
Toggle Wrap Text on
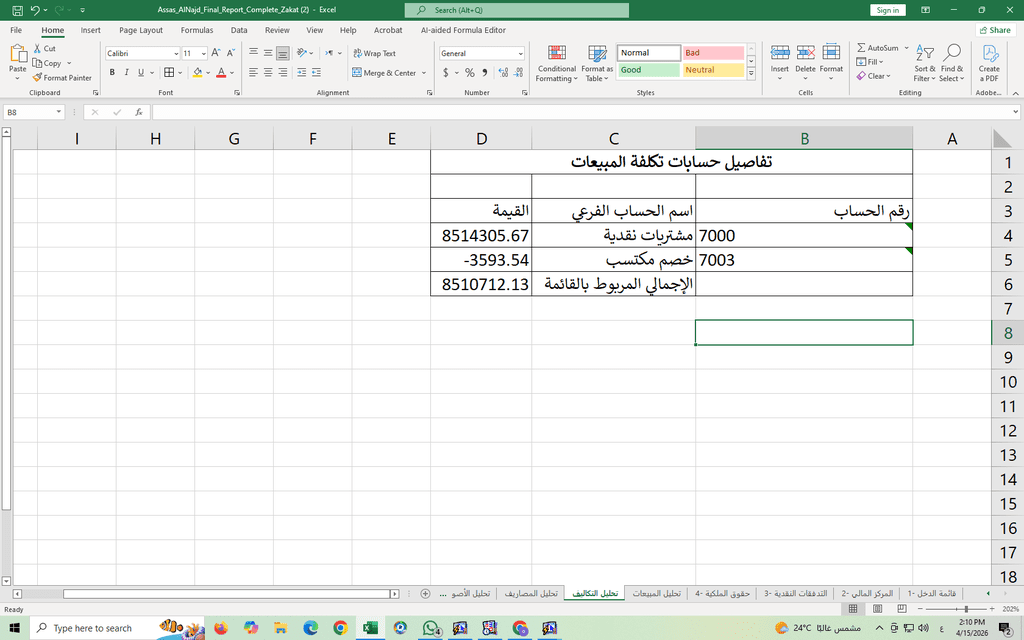click(x=374, y=54)
